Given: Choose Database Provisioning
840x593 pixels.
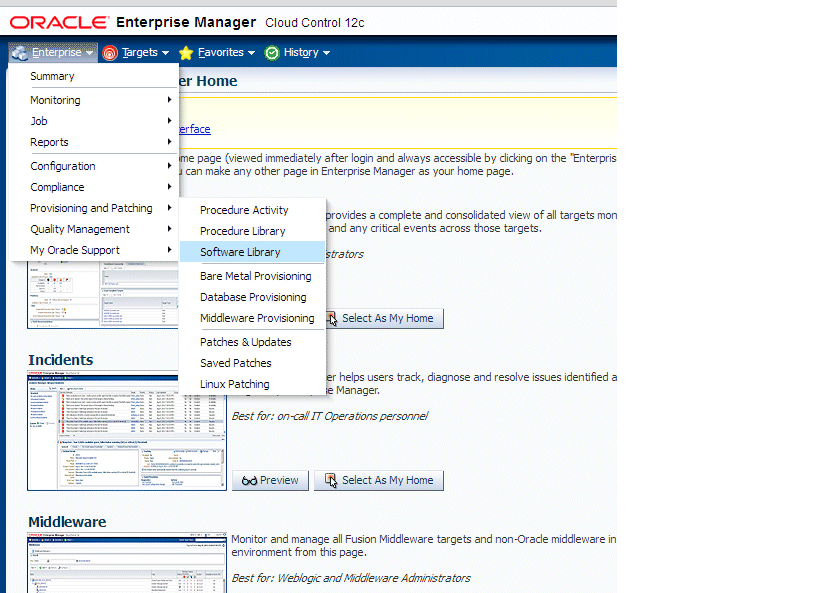Looking at the screenshot, I should coord(252,297).
